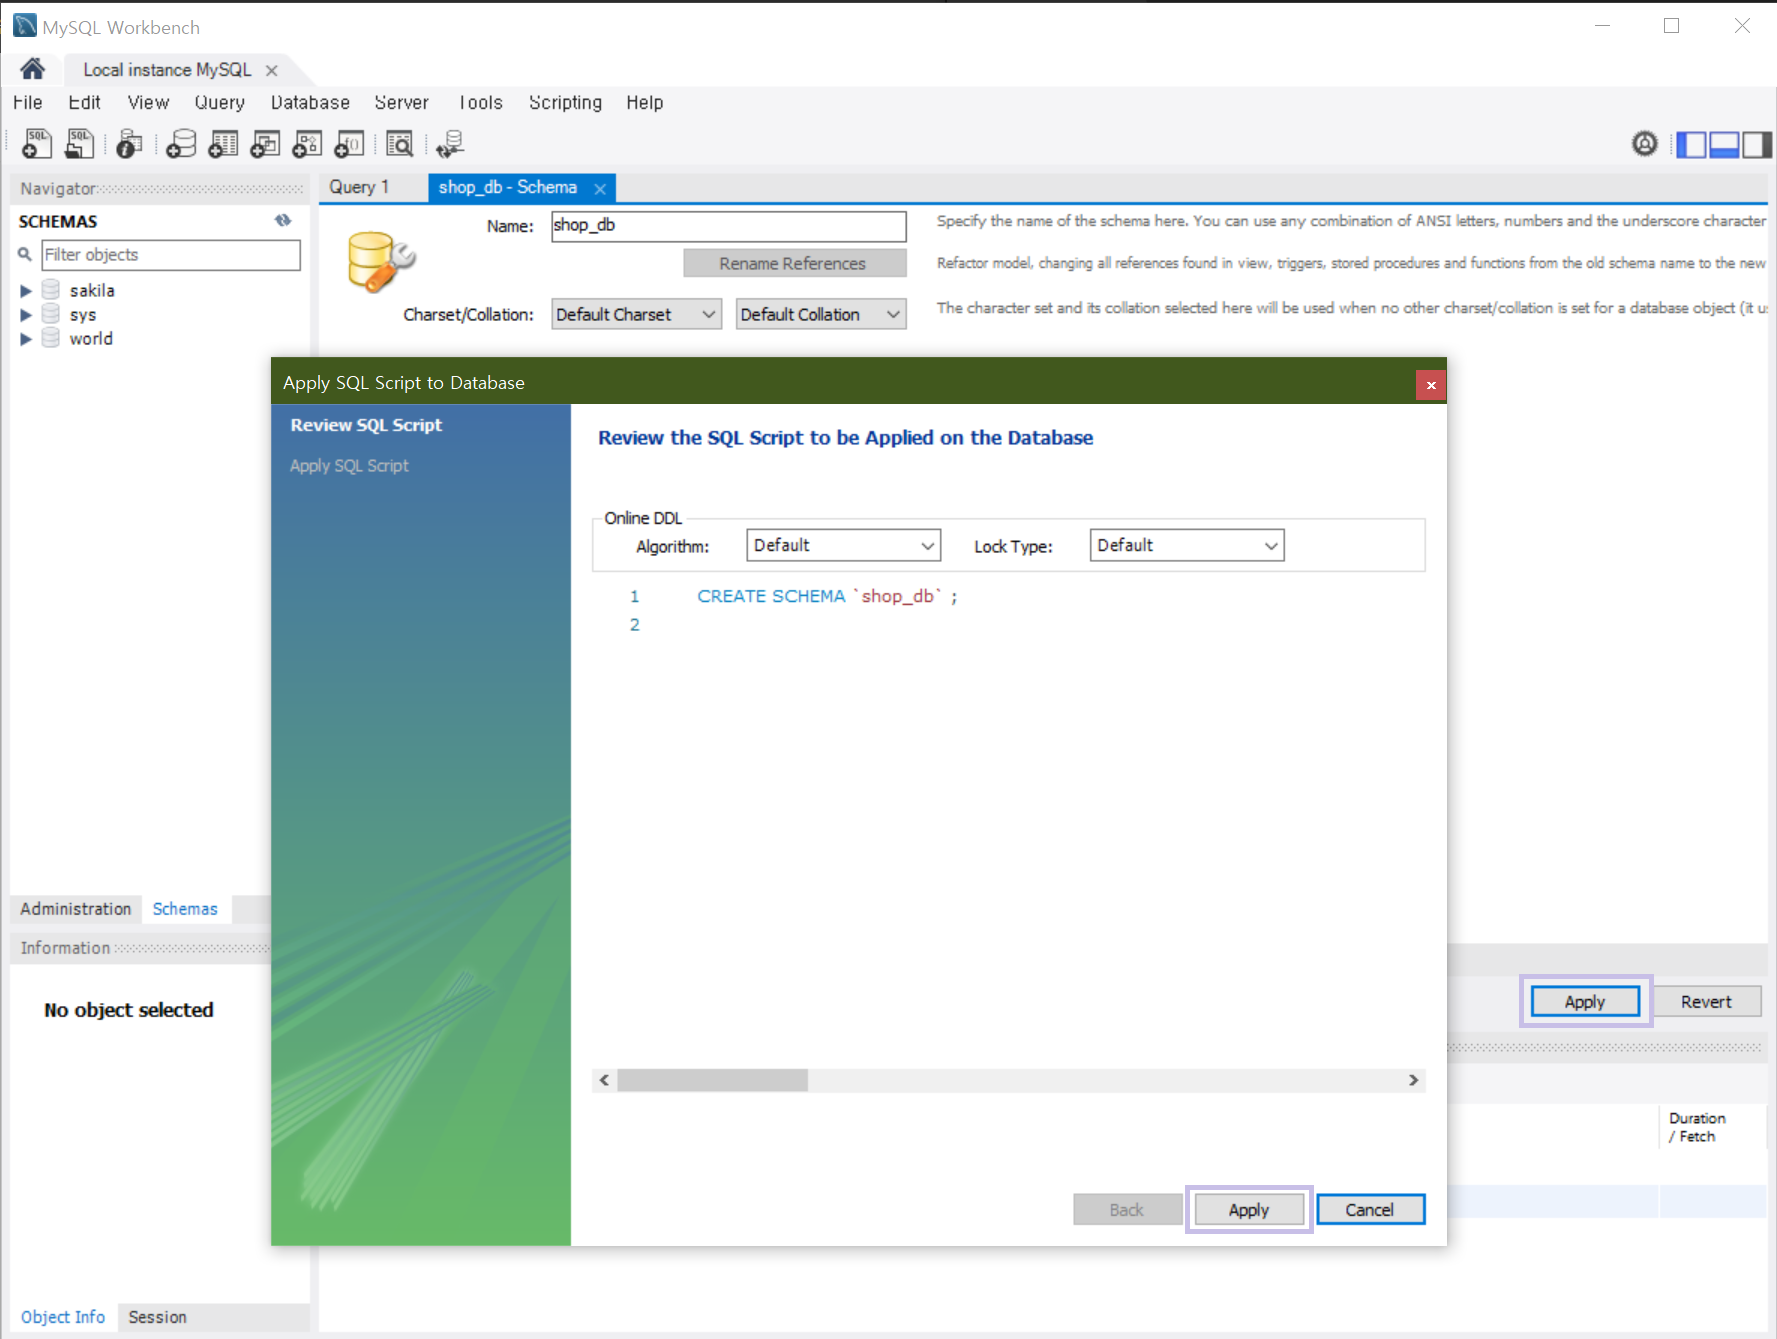This screenshot has height=1339, width=1777.
Task: Search table data icon
Action: point(400,144)
